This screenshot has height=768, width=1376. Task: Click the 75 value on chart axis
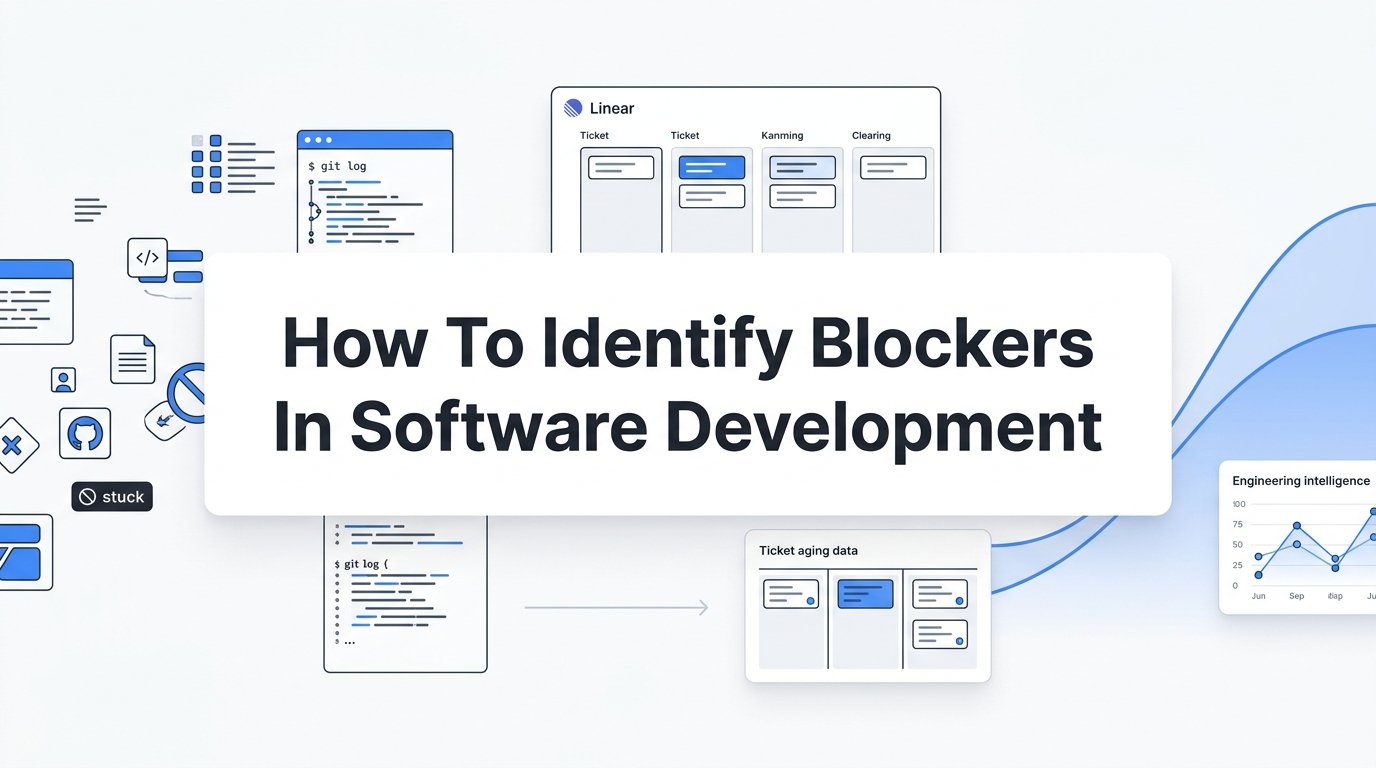[x=1238, y=525]
